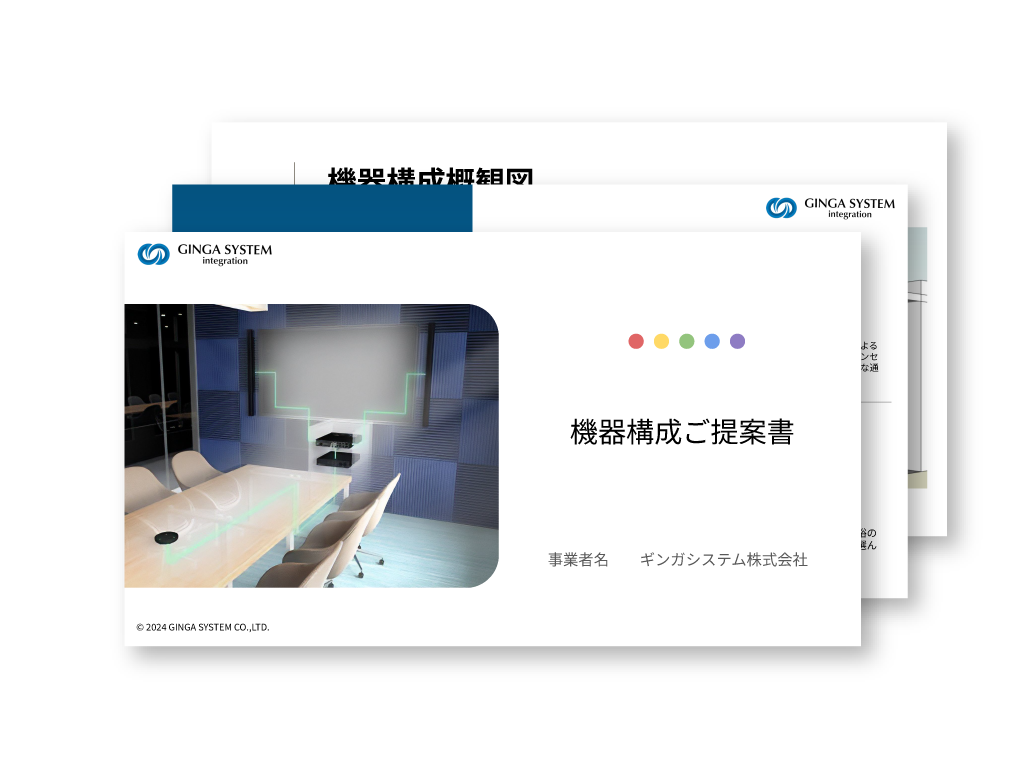The width and height of the screenshot is (1034, 767).
Task: Click the right wall speaker beside the display
Action: (x=430, y=372)
